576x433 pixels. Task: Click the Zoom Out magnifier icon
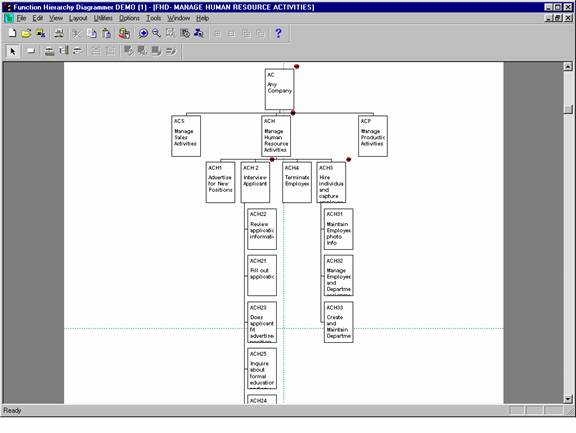point(156,33)
